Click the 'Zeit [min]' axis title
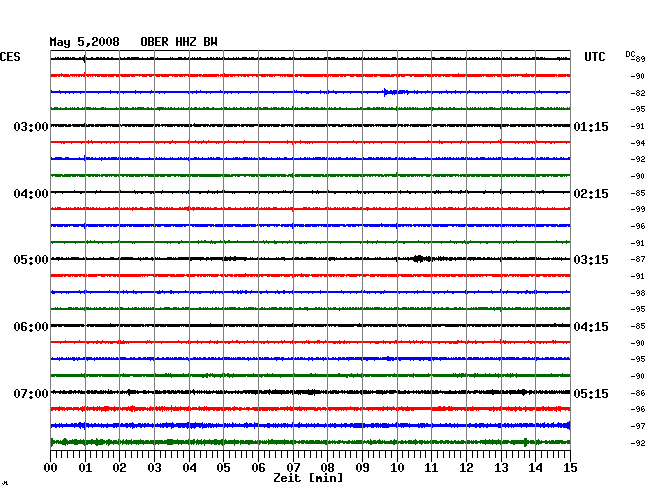650x494 pixels. pos(308,478)
